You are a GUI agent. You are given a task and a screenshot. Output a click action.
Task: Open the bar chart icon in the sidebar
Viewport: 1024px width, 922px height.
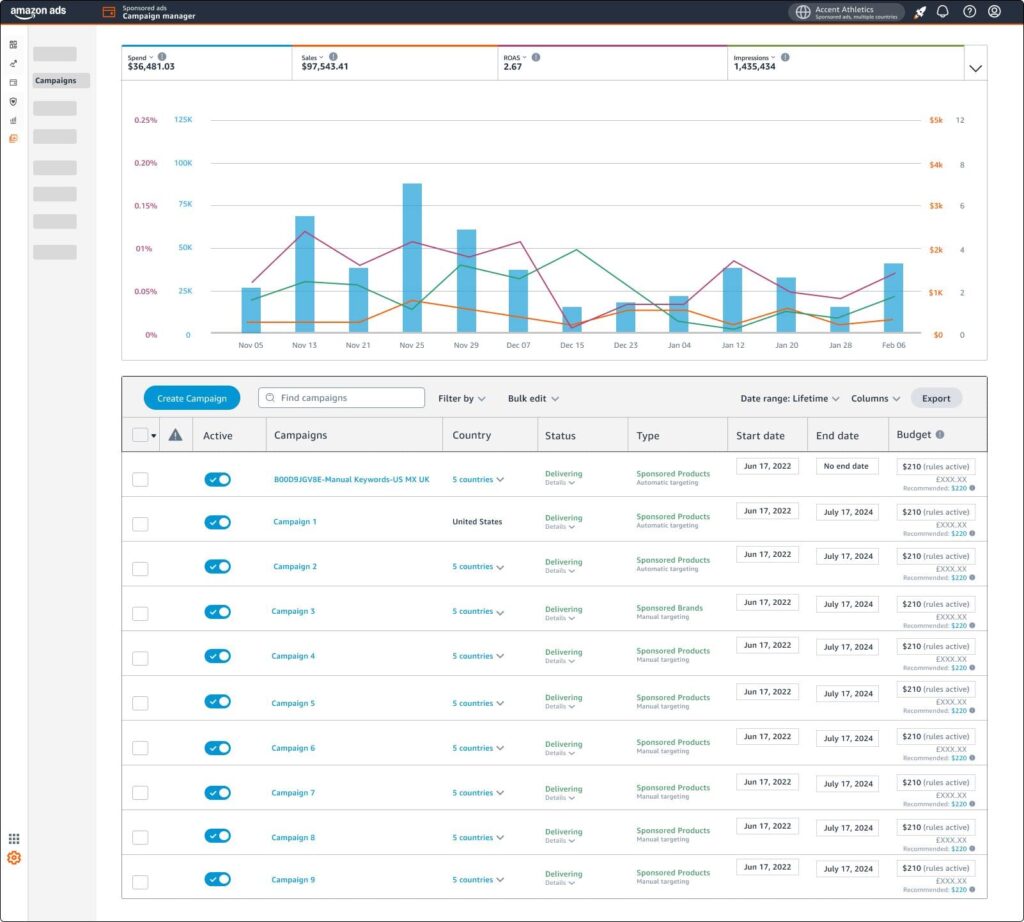tap(13, 120)
